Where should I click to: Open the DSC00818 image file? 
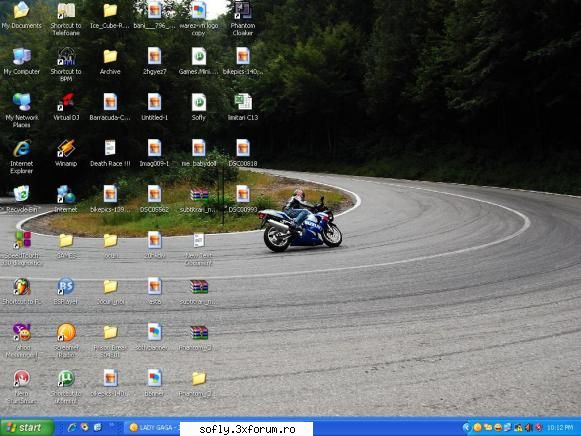click(243, 153)
